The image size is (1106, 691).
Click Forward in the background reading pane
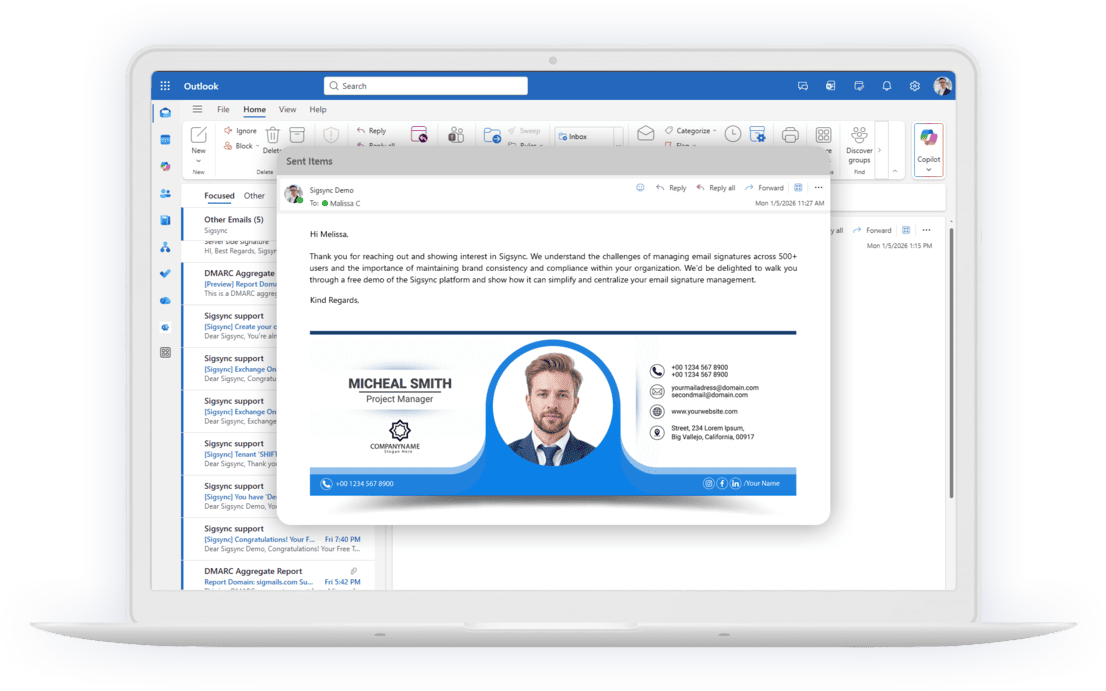tap(873, 231)
